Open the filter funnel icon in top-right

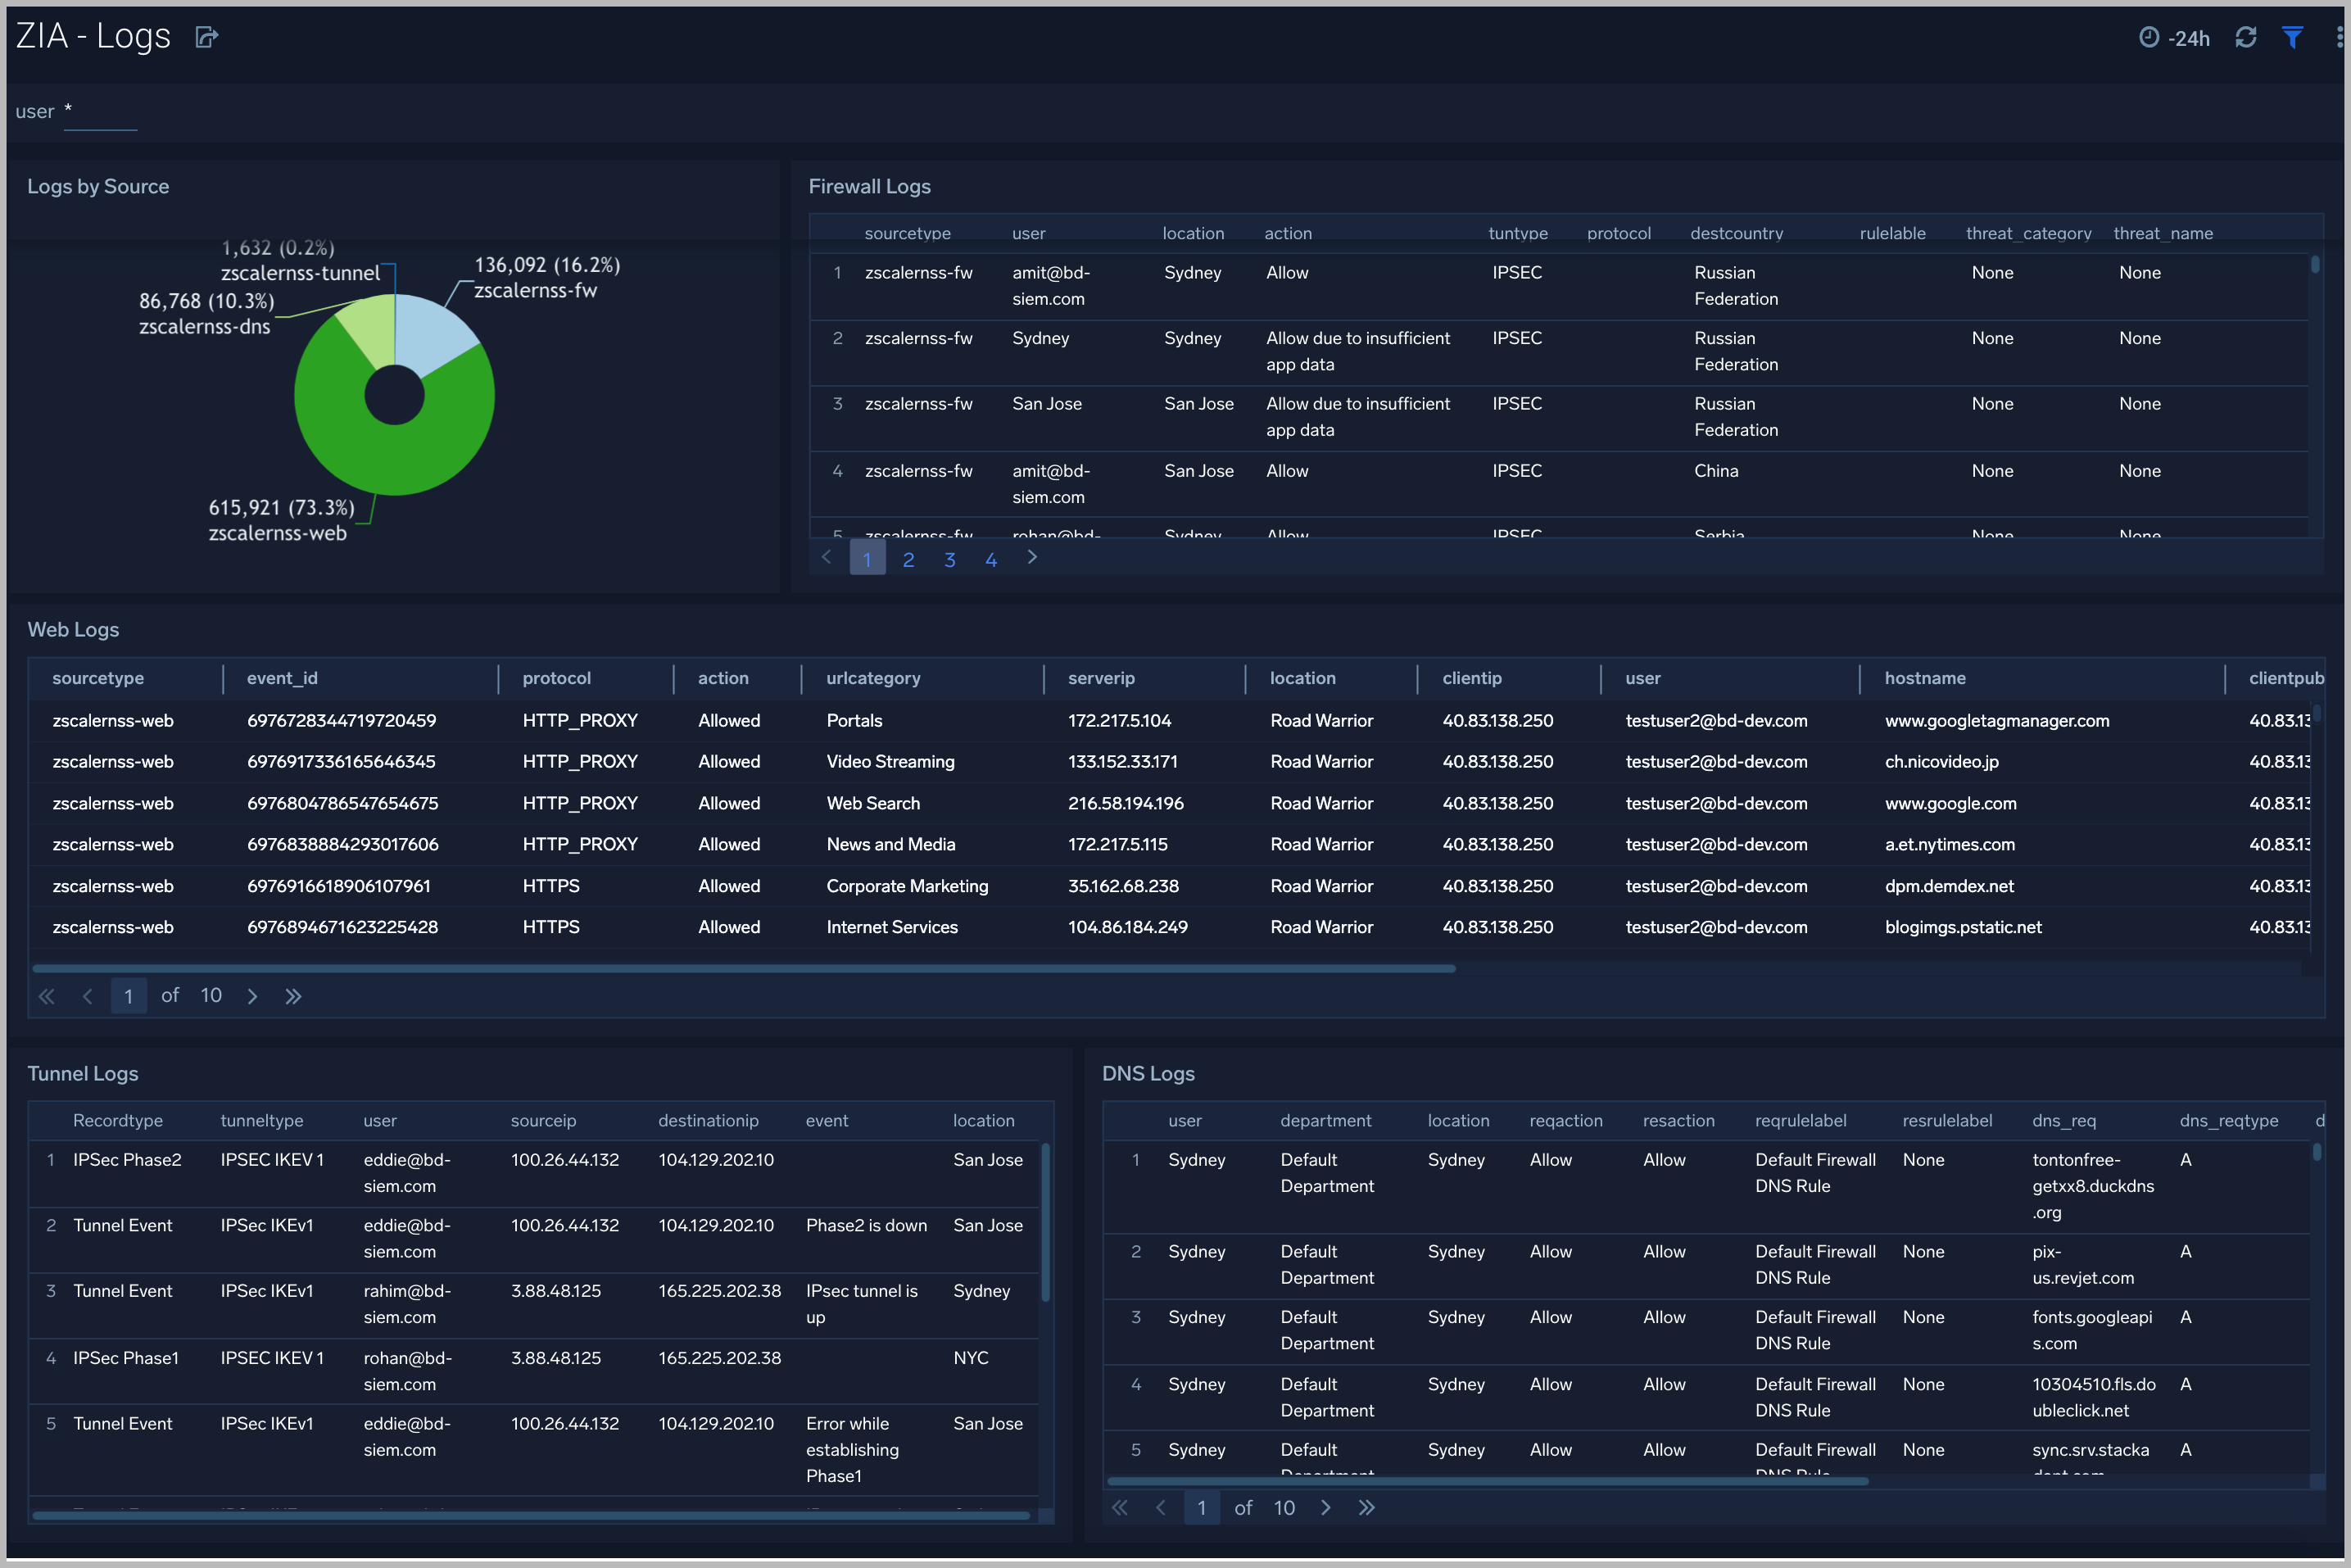2292,36
